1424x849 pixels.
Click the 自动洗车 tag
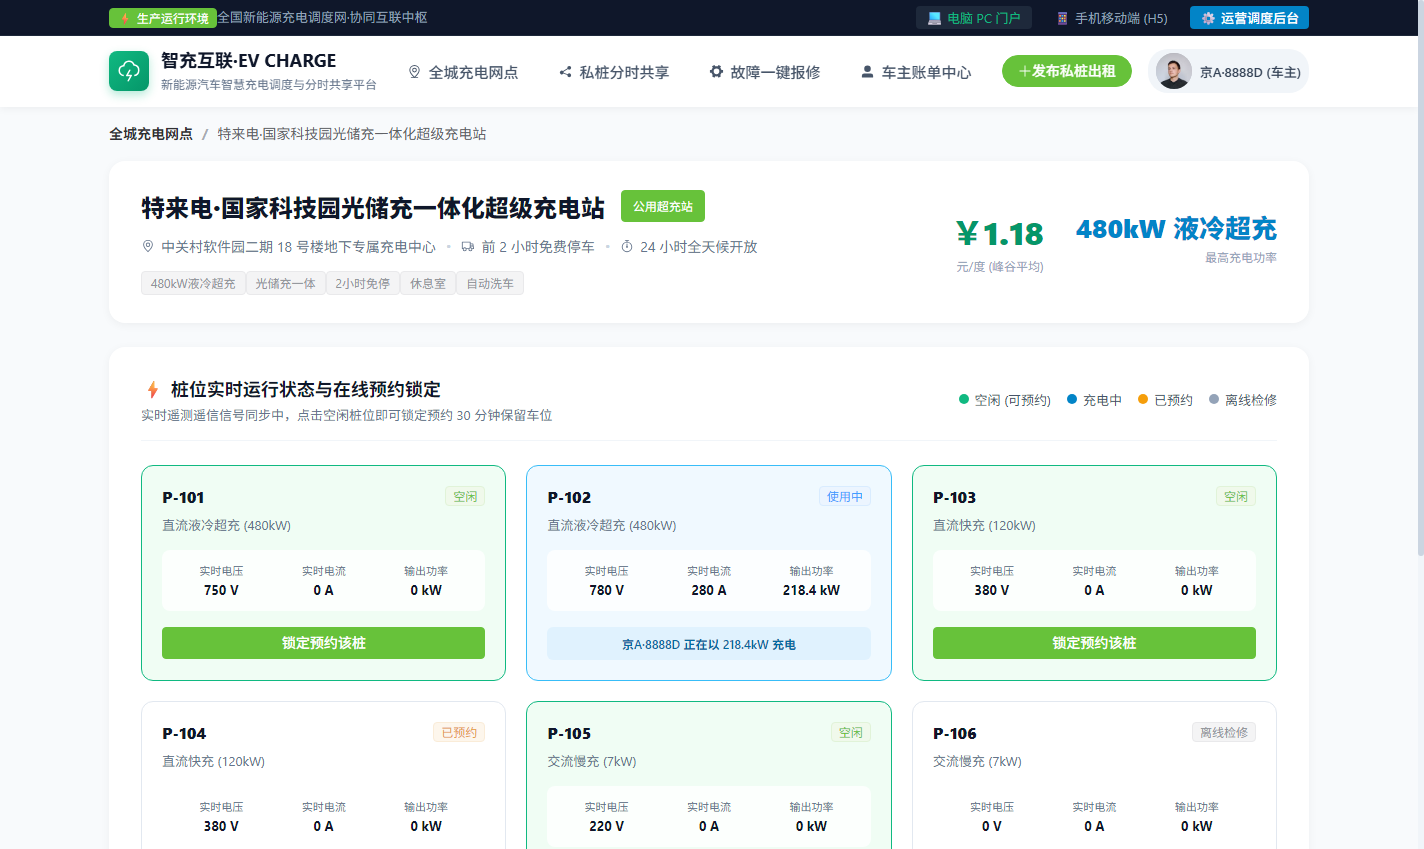coord(490,283)
